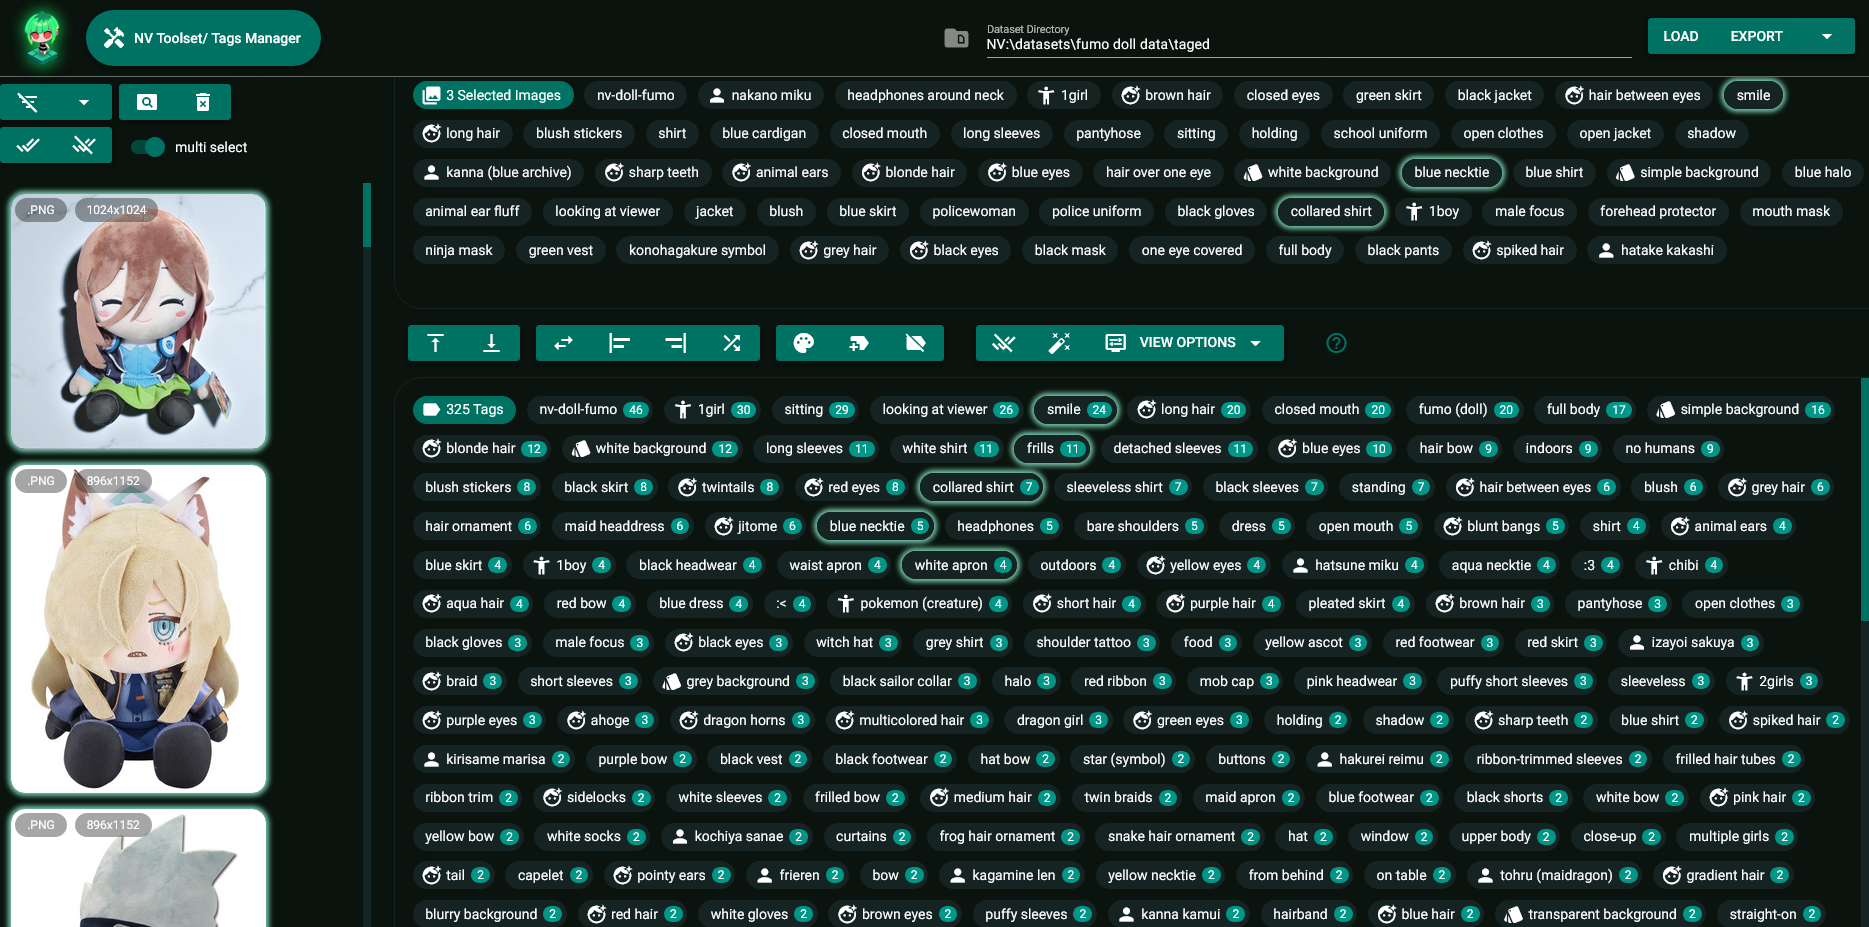
Task: Click the select-all double checkmark icon
Action: point(28,145)
